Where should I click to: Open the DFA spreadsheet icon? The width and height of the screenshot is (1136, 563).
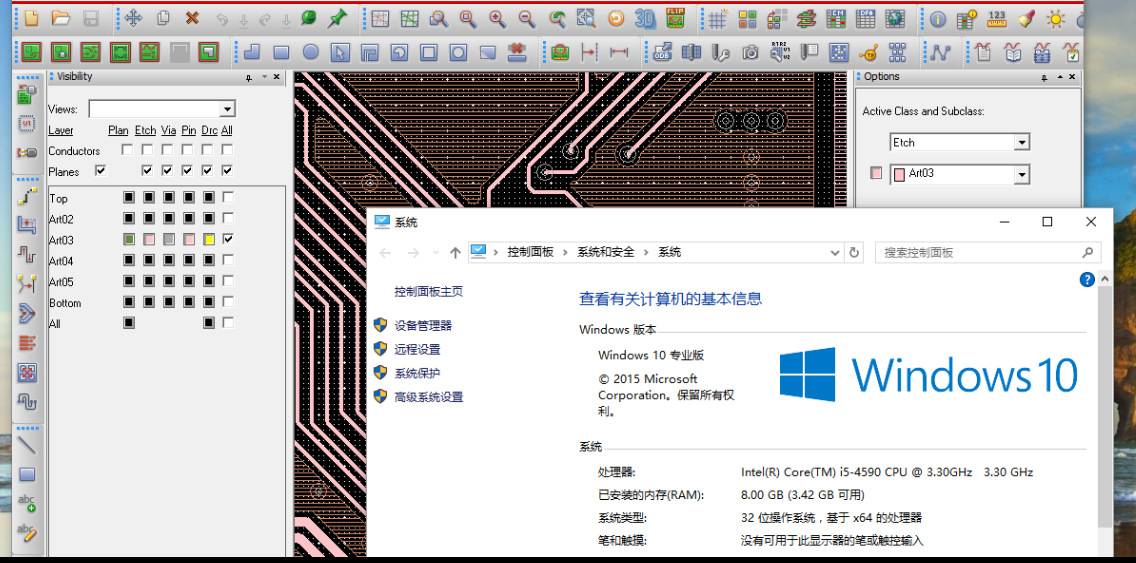click(865, 20)
